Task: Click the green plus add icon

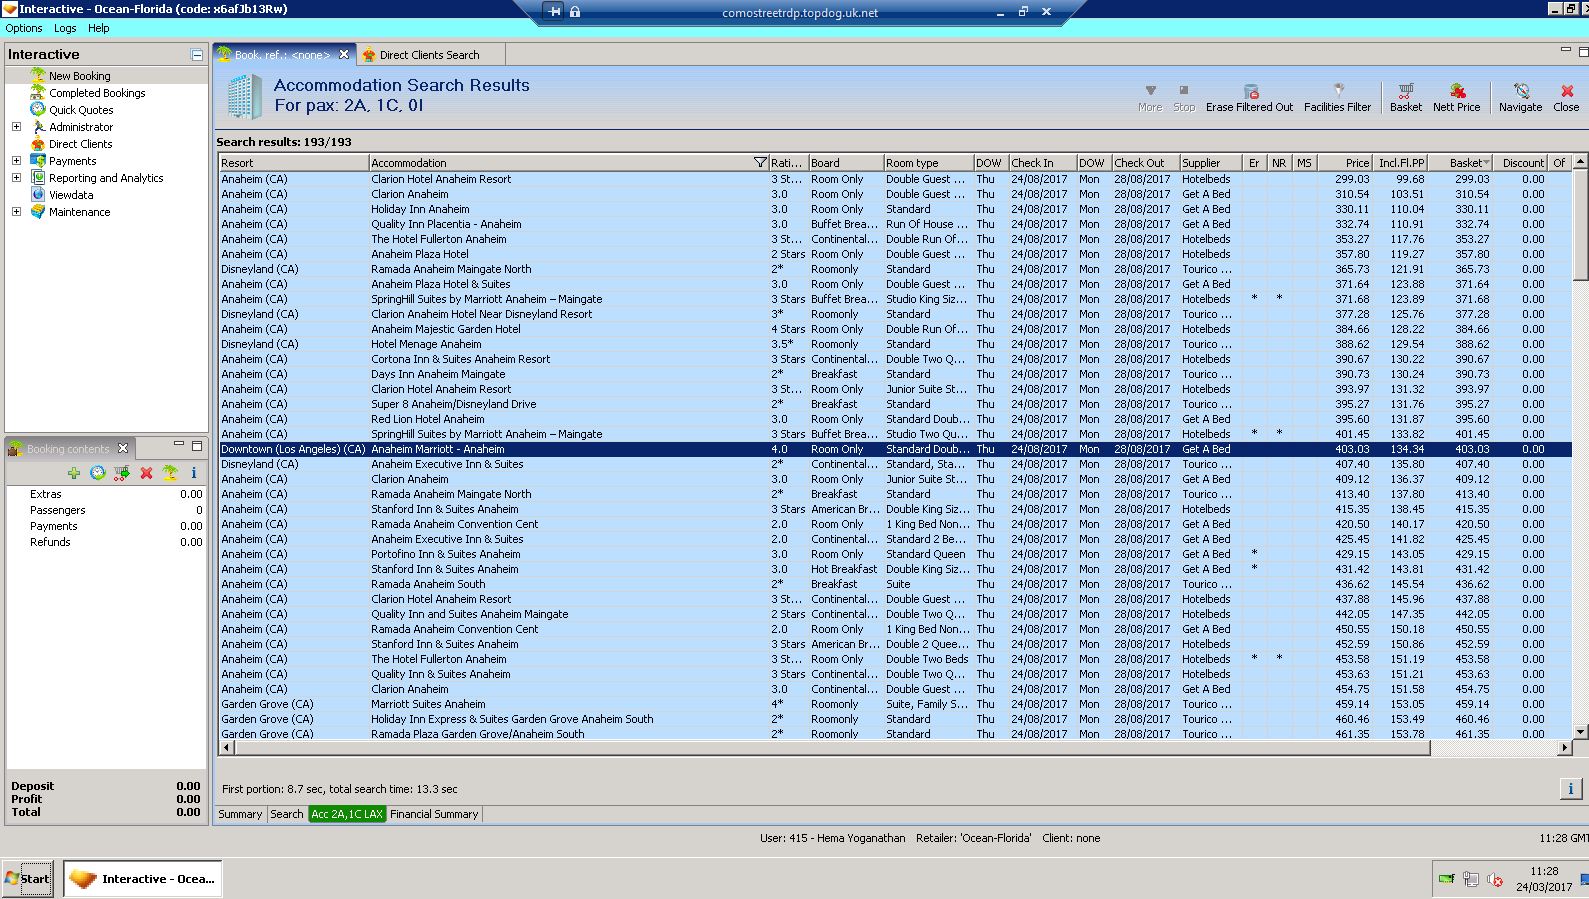Action: click(73, 473)
